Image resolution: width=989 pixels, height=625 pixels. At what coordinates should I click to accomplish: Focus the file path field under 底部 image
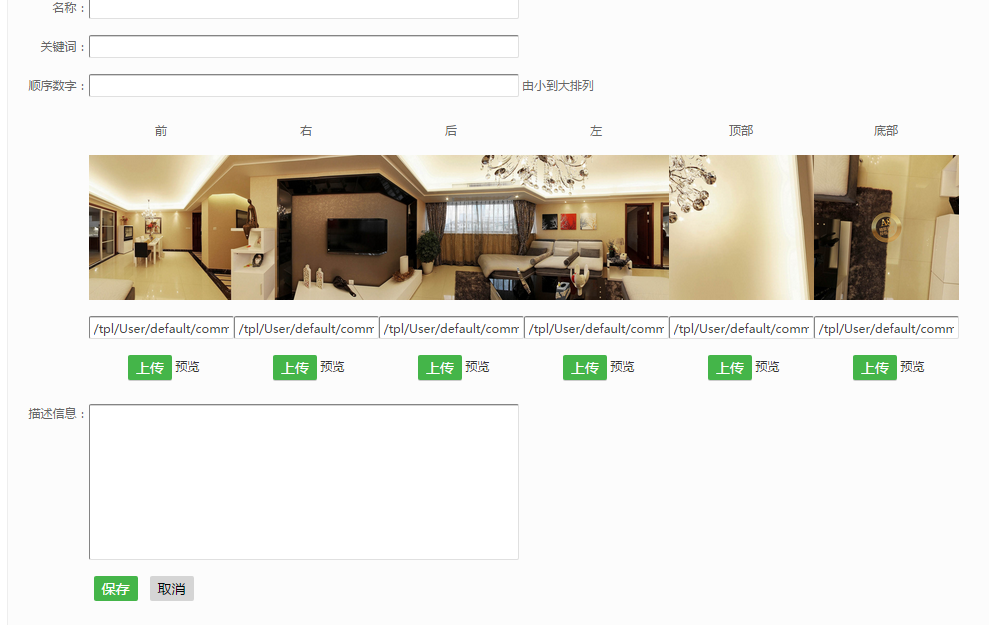click(x=886, y=328)
